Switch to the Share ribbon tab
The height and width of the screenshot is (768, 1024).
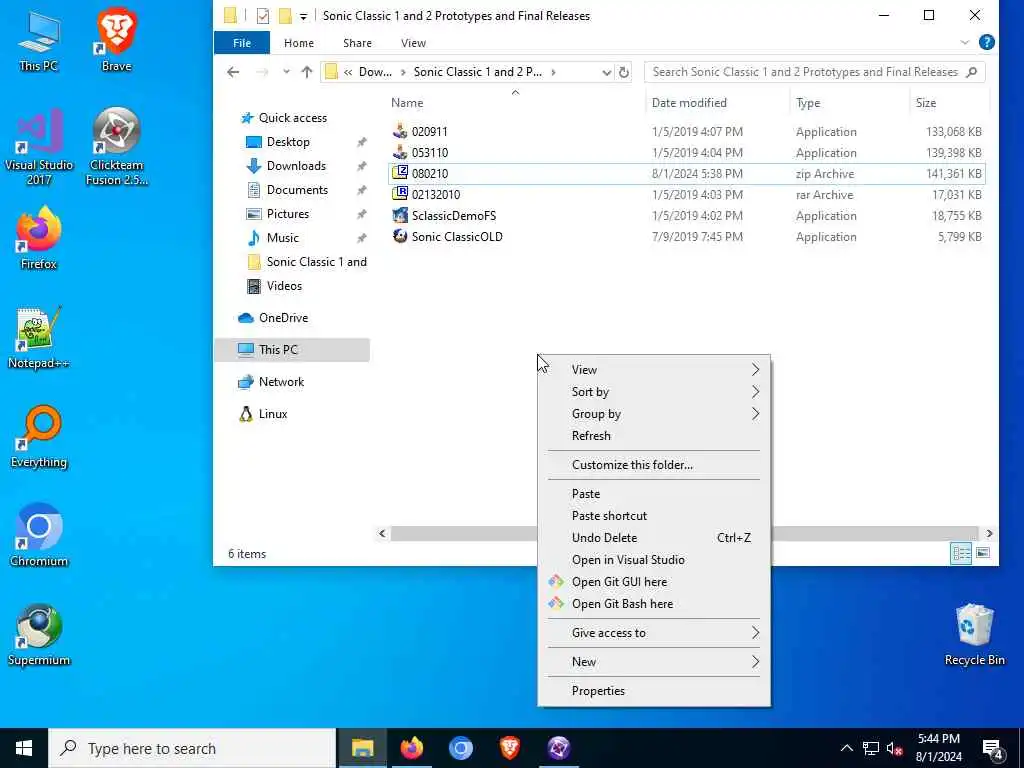[357, 42]
